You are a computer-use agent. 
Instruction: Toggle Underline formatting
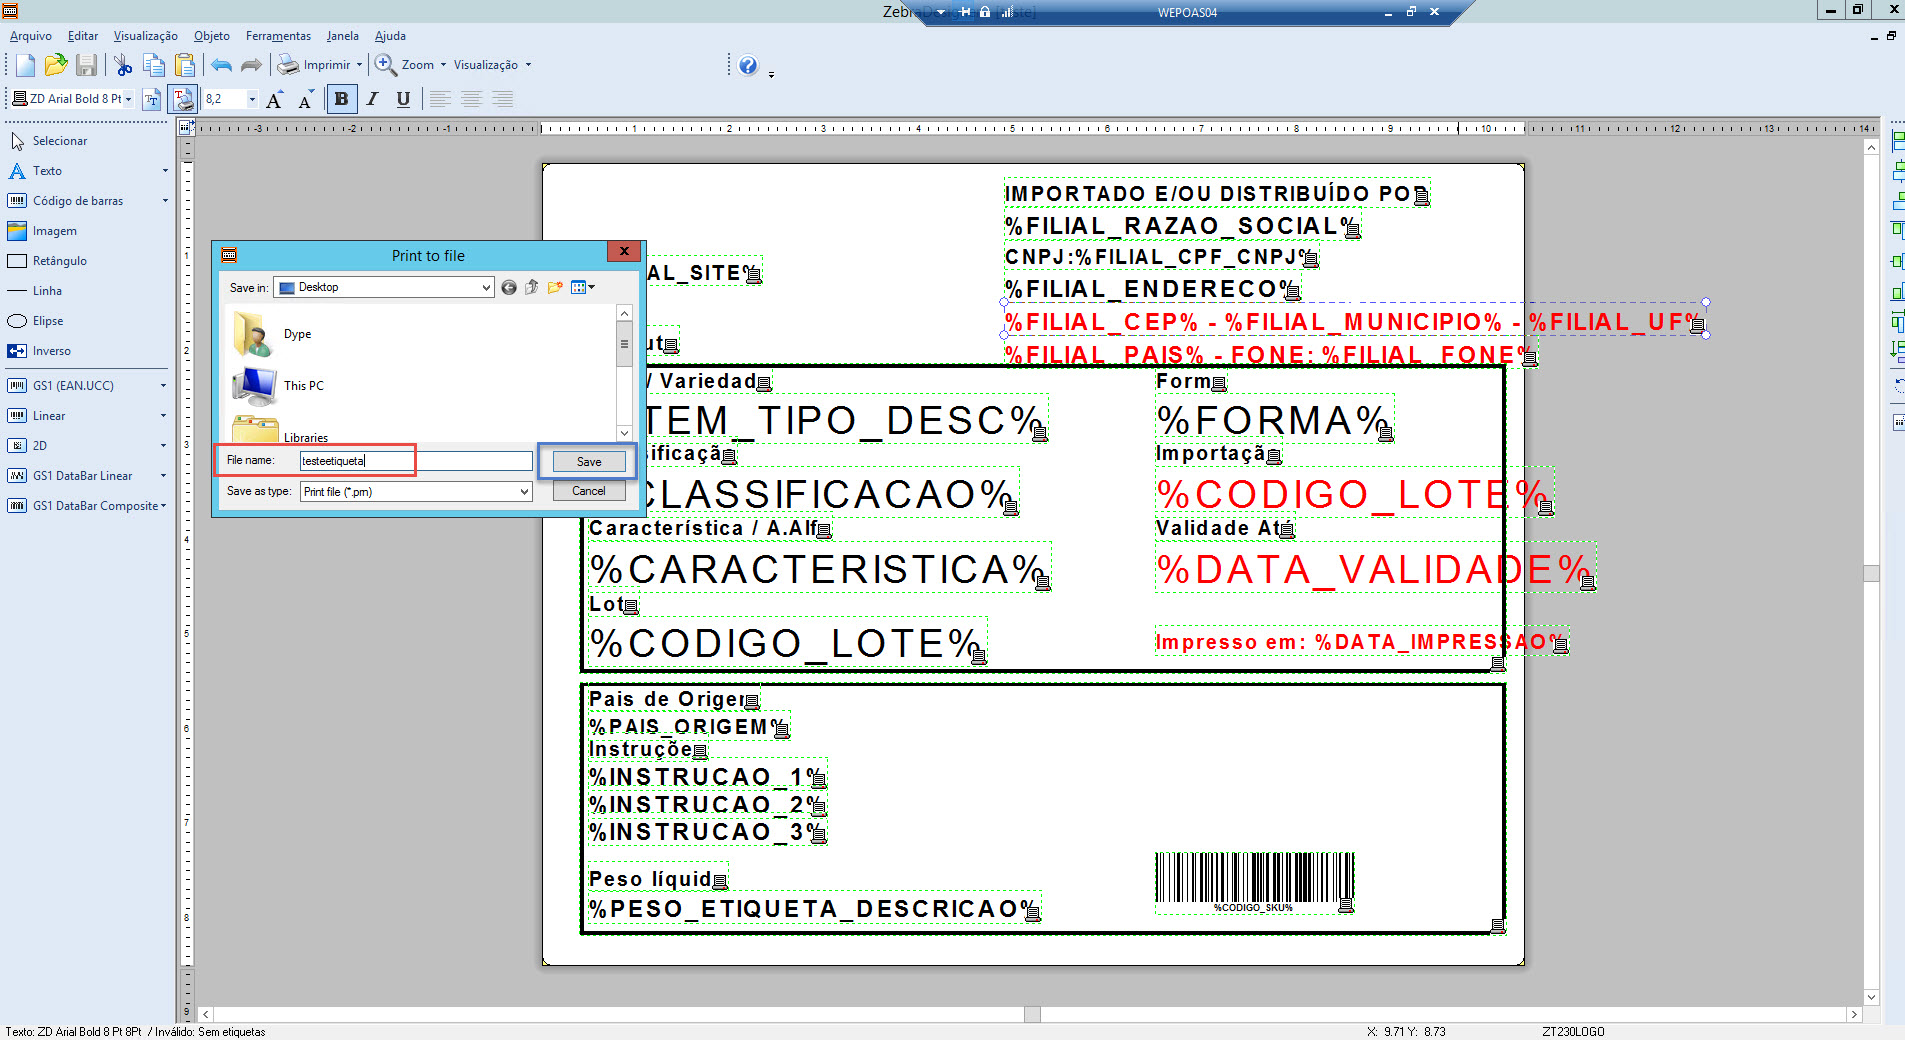(403, 99)
